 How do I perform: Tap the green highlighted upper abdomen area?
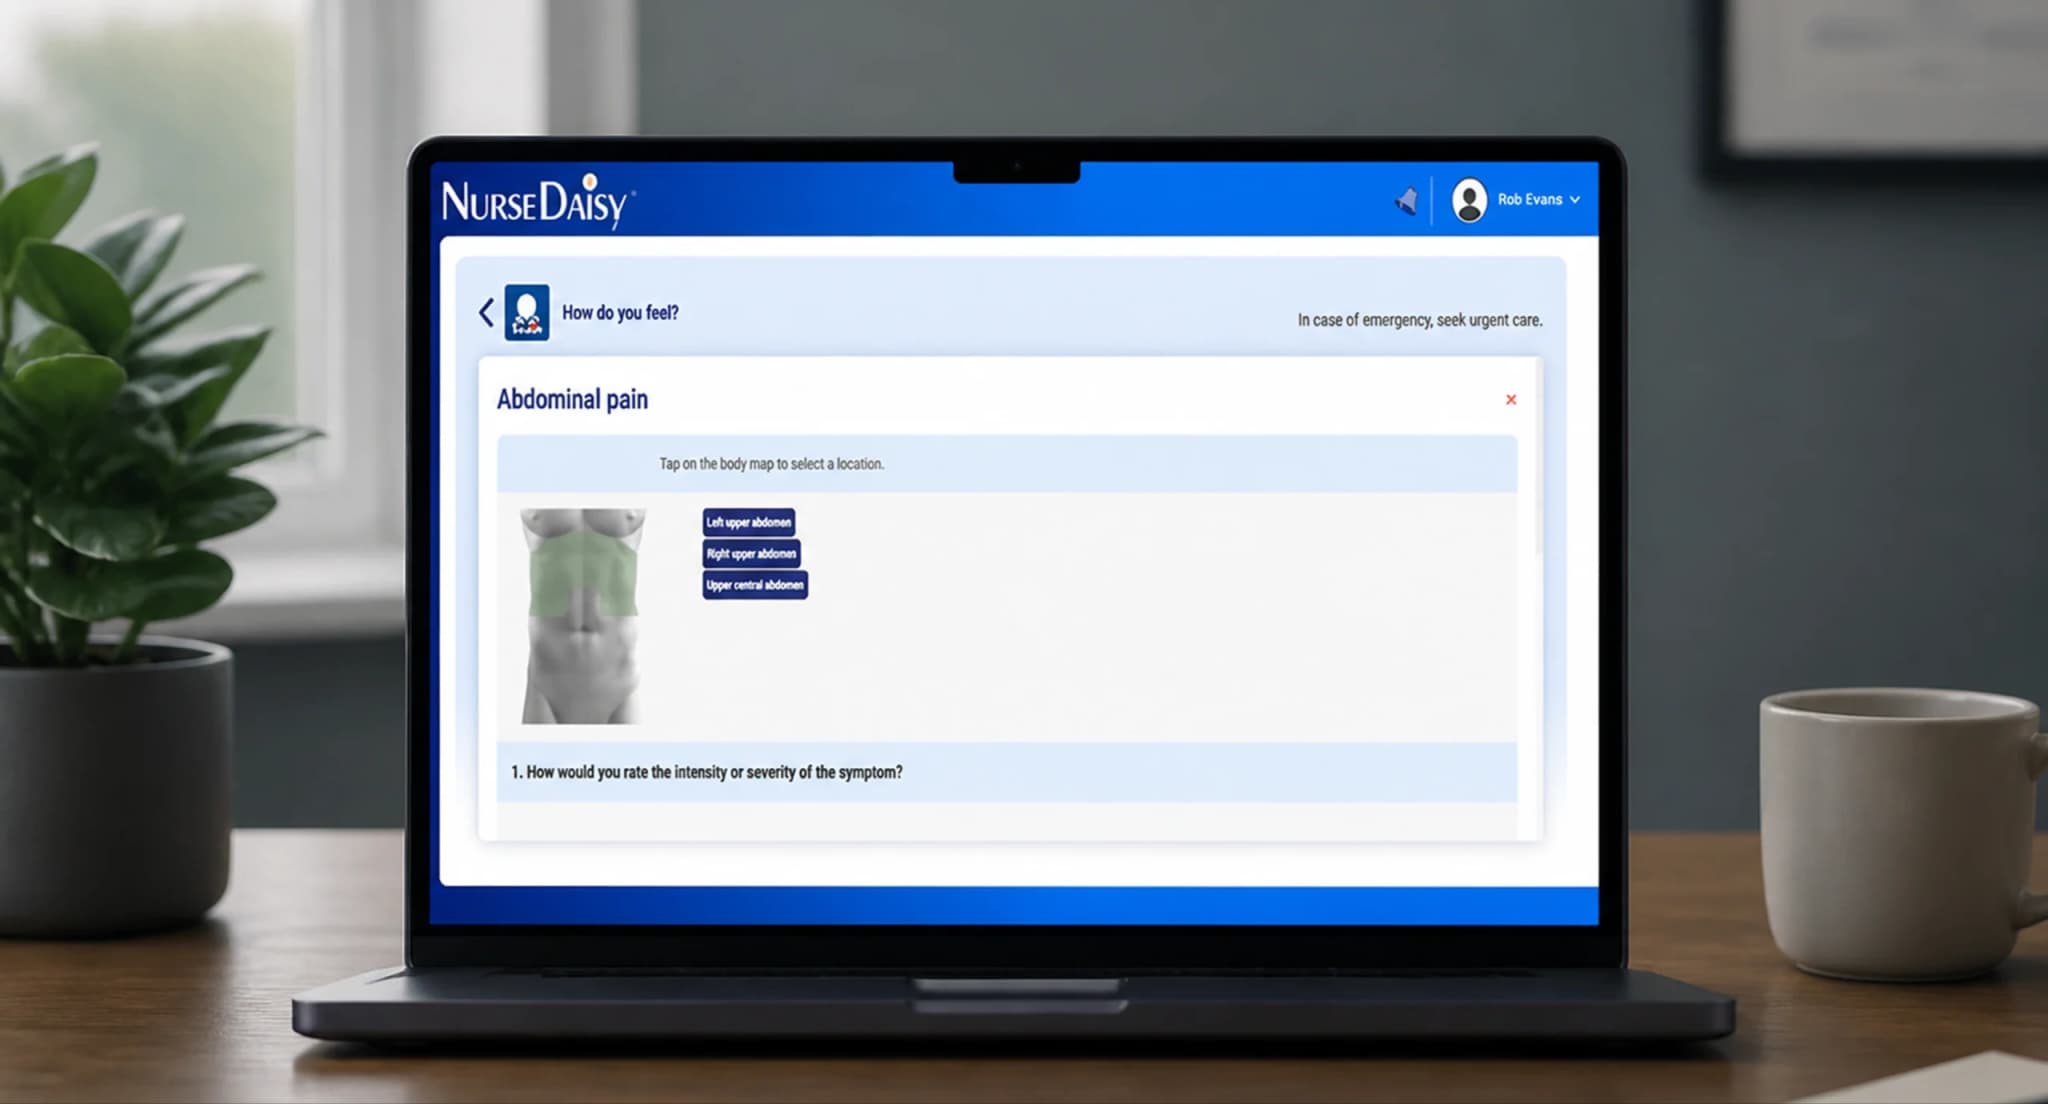(582, 574)
